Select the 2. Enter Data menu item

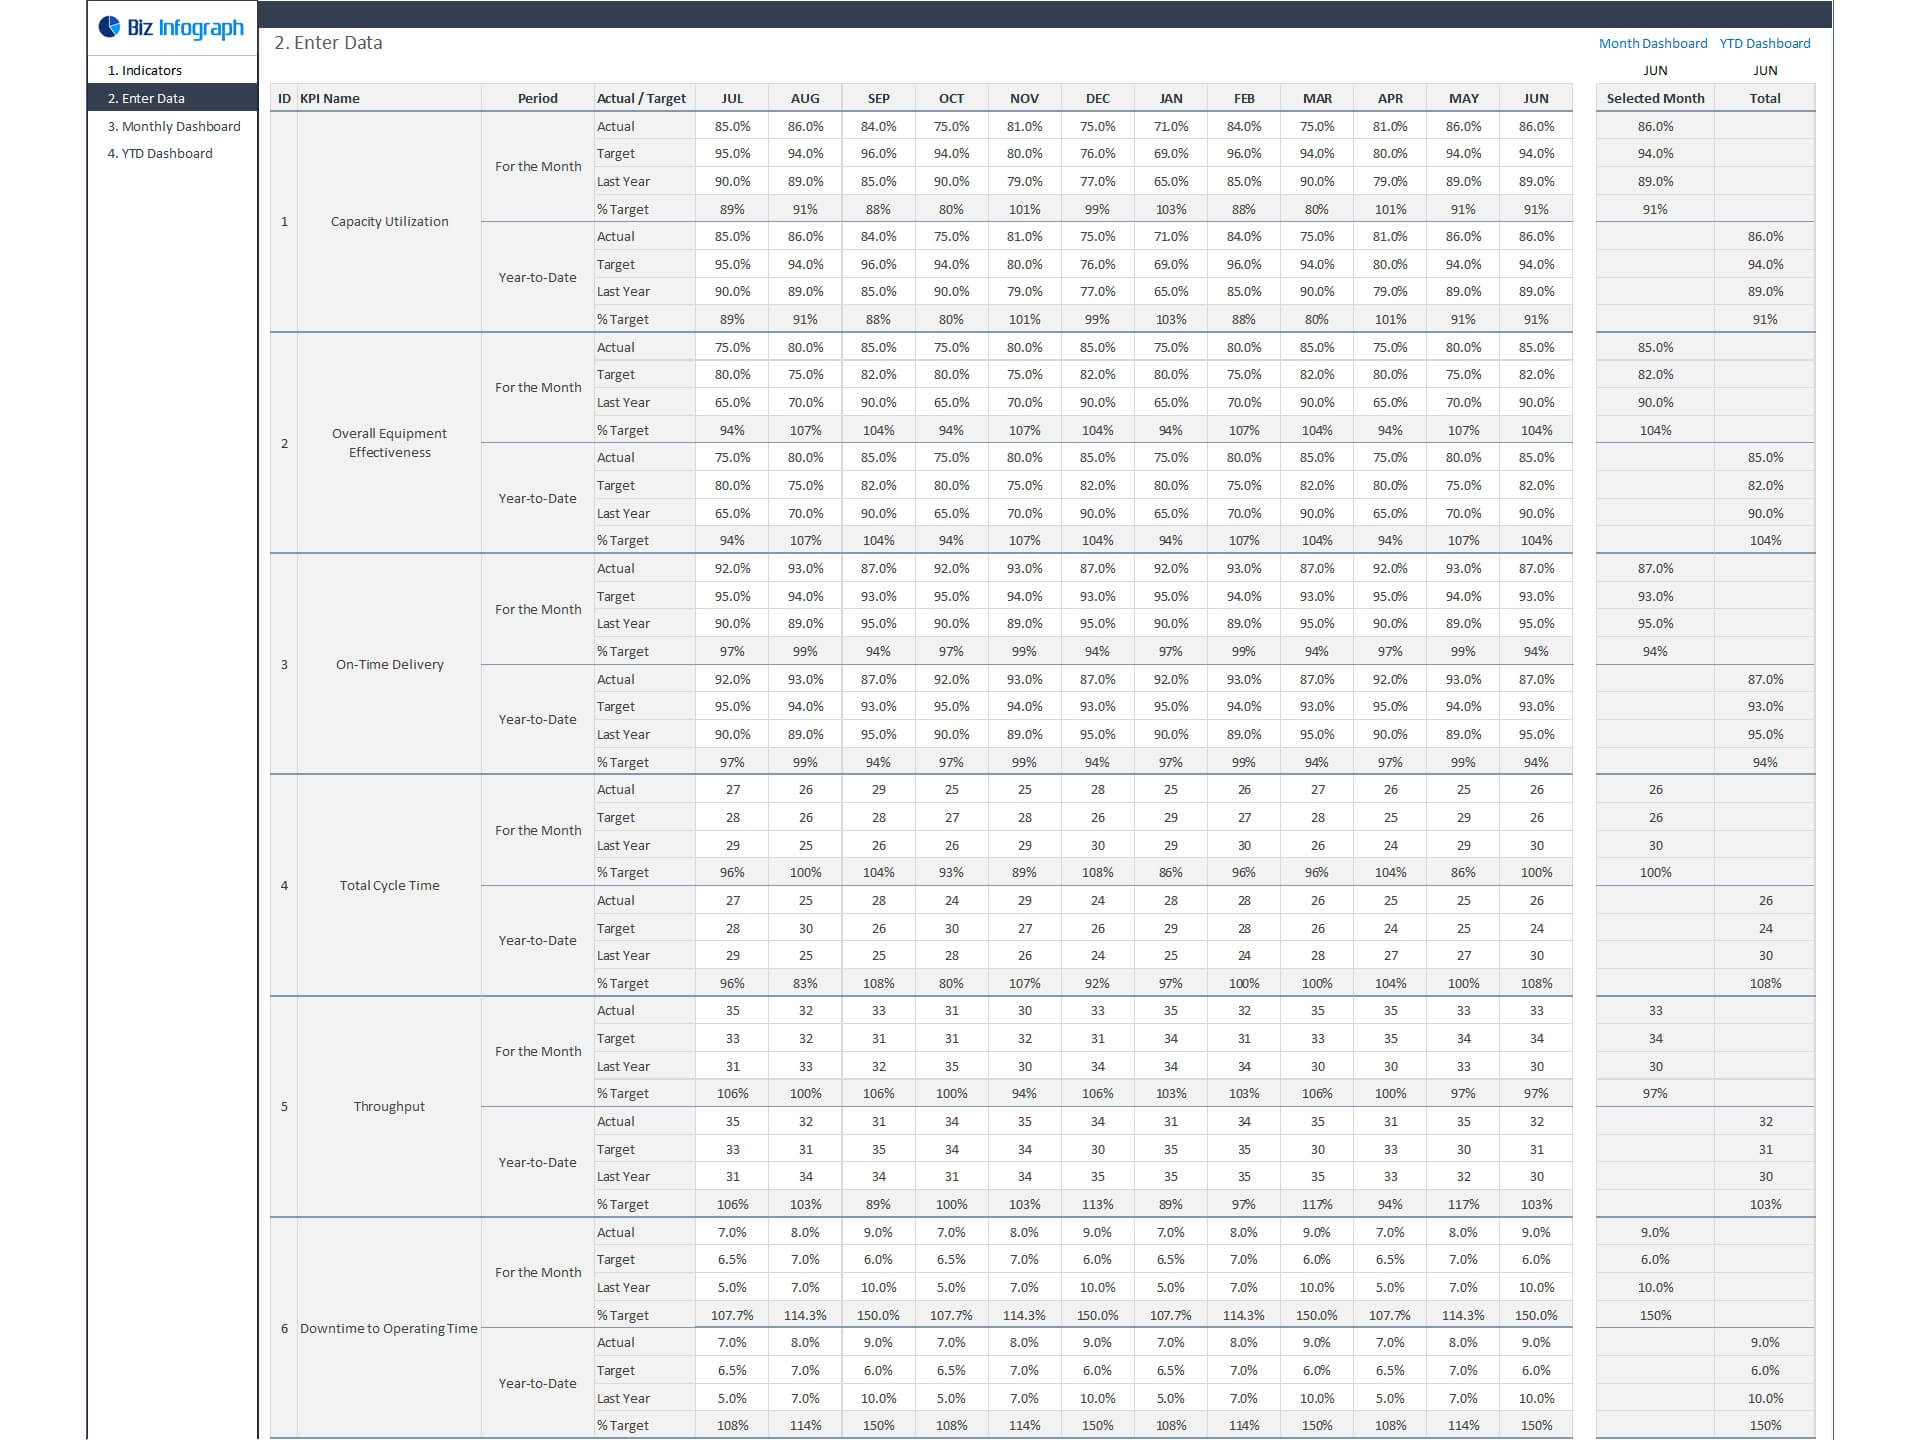172,98
